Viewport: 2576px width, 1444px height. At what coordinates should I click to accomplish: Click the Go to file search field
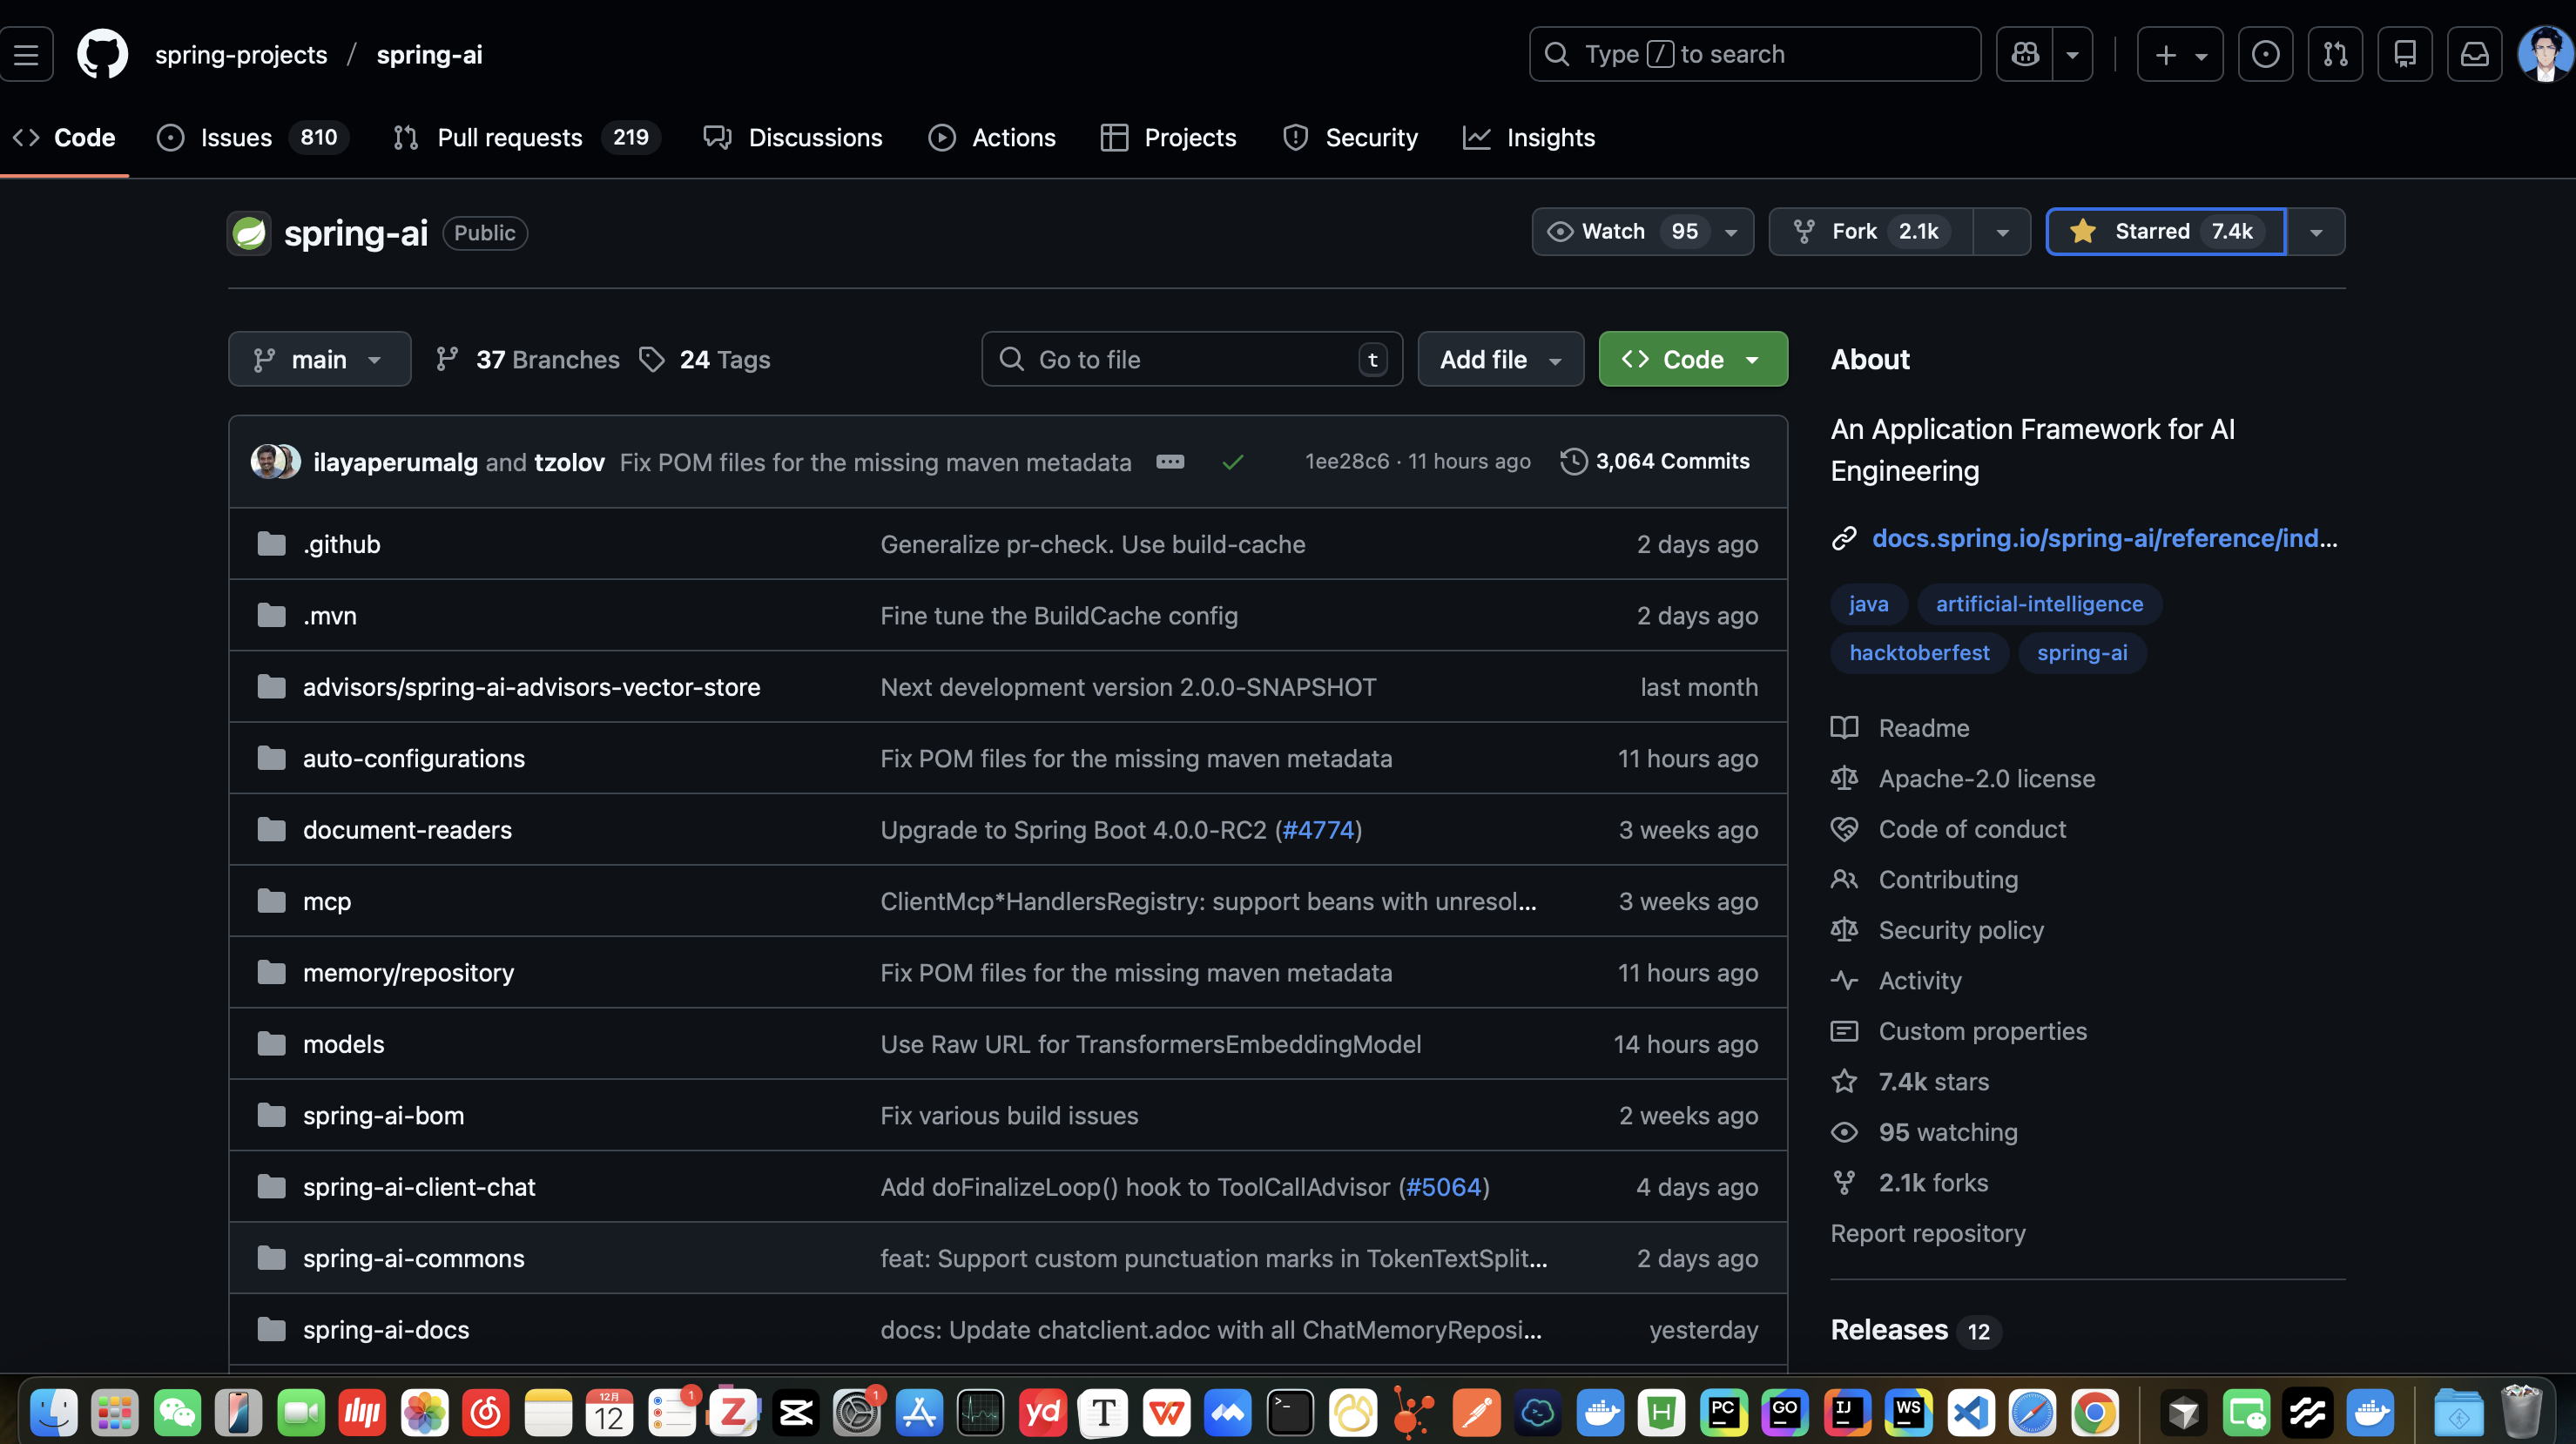1190,359
